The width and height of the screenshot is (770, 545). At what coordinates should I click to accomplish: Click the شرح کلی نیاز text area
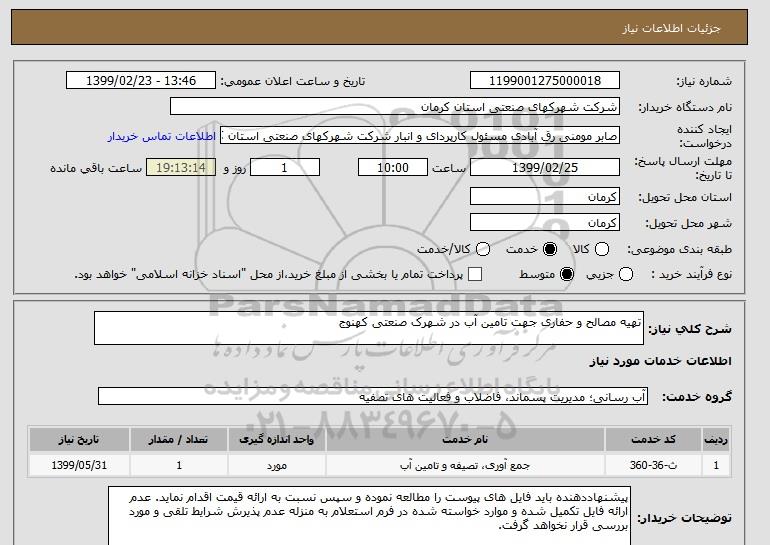pos(369,328)
